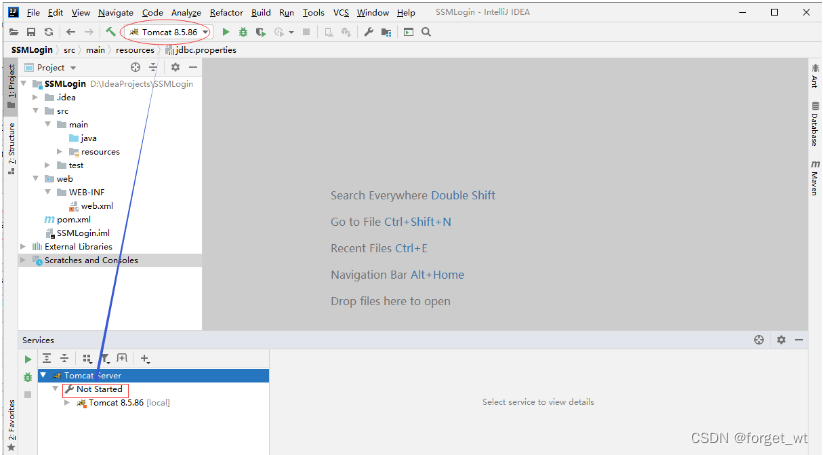Open the File menu

point(33,13)
